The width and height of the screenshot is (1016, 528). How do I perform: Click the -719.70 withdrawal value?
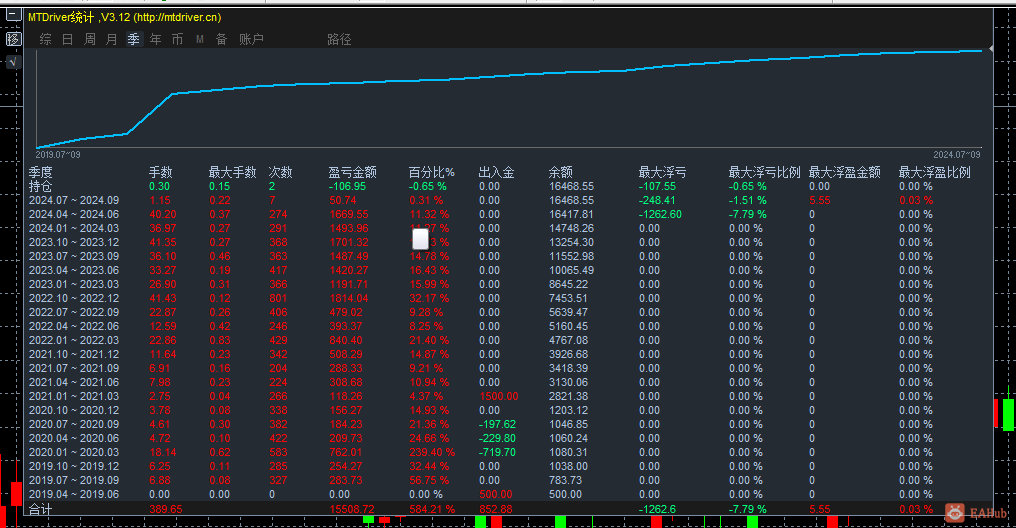(x=497, y=452)
